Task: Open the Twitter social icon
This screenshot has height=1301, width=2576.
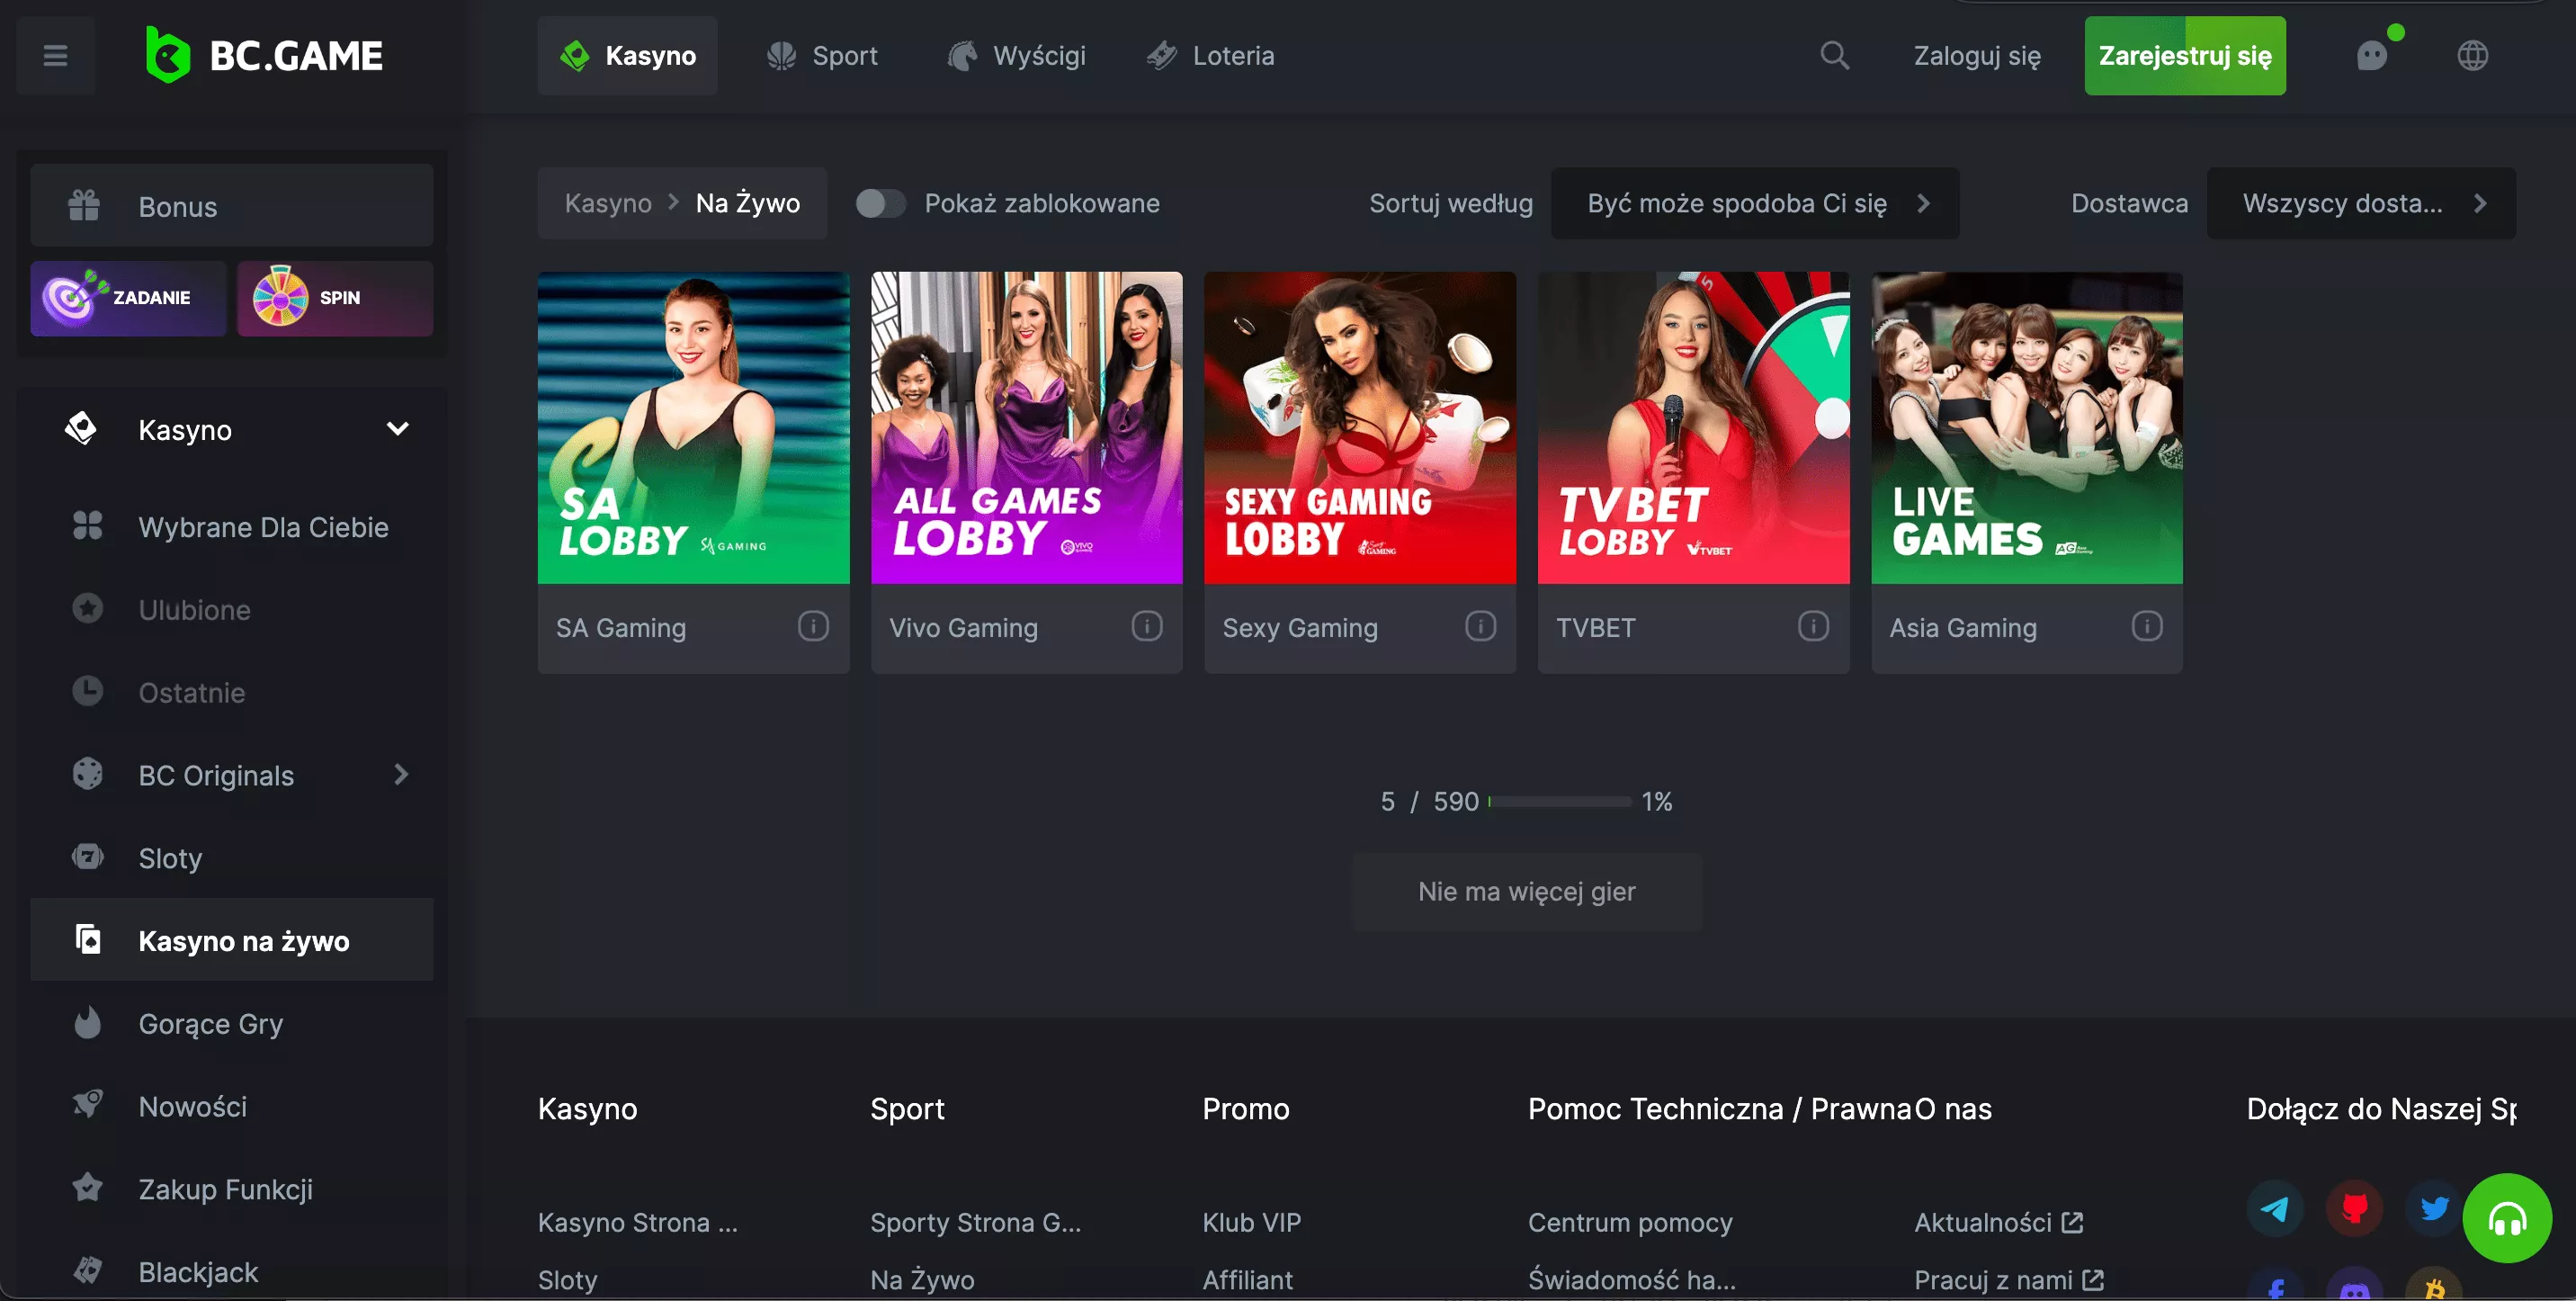Action: (x=2433, y=1209)
